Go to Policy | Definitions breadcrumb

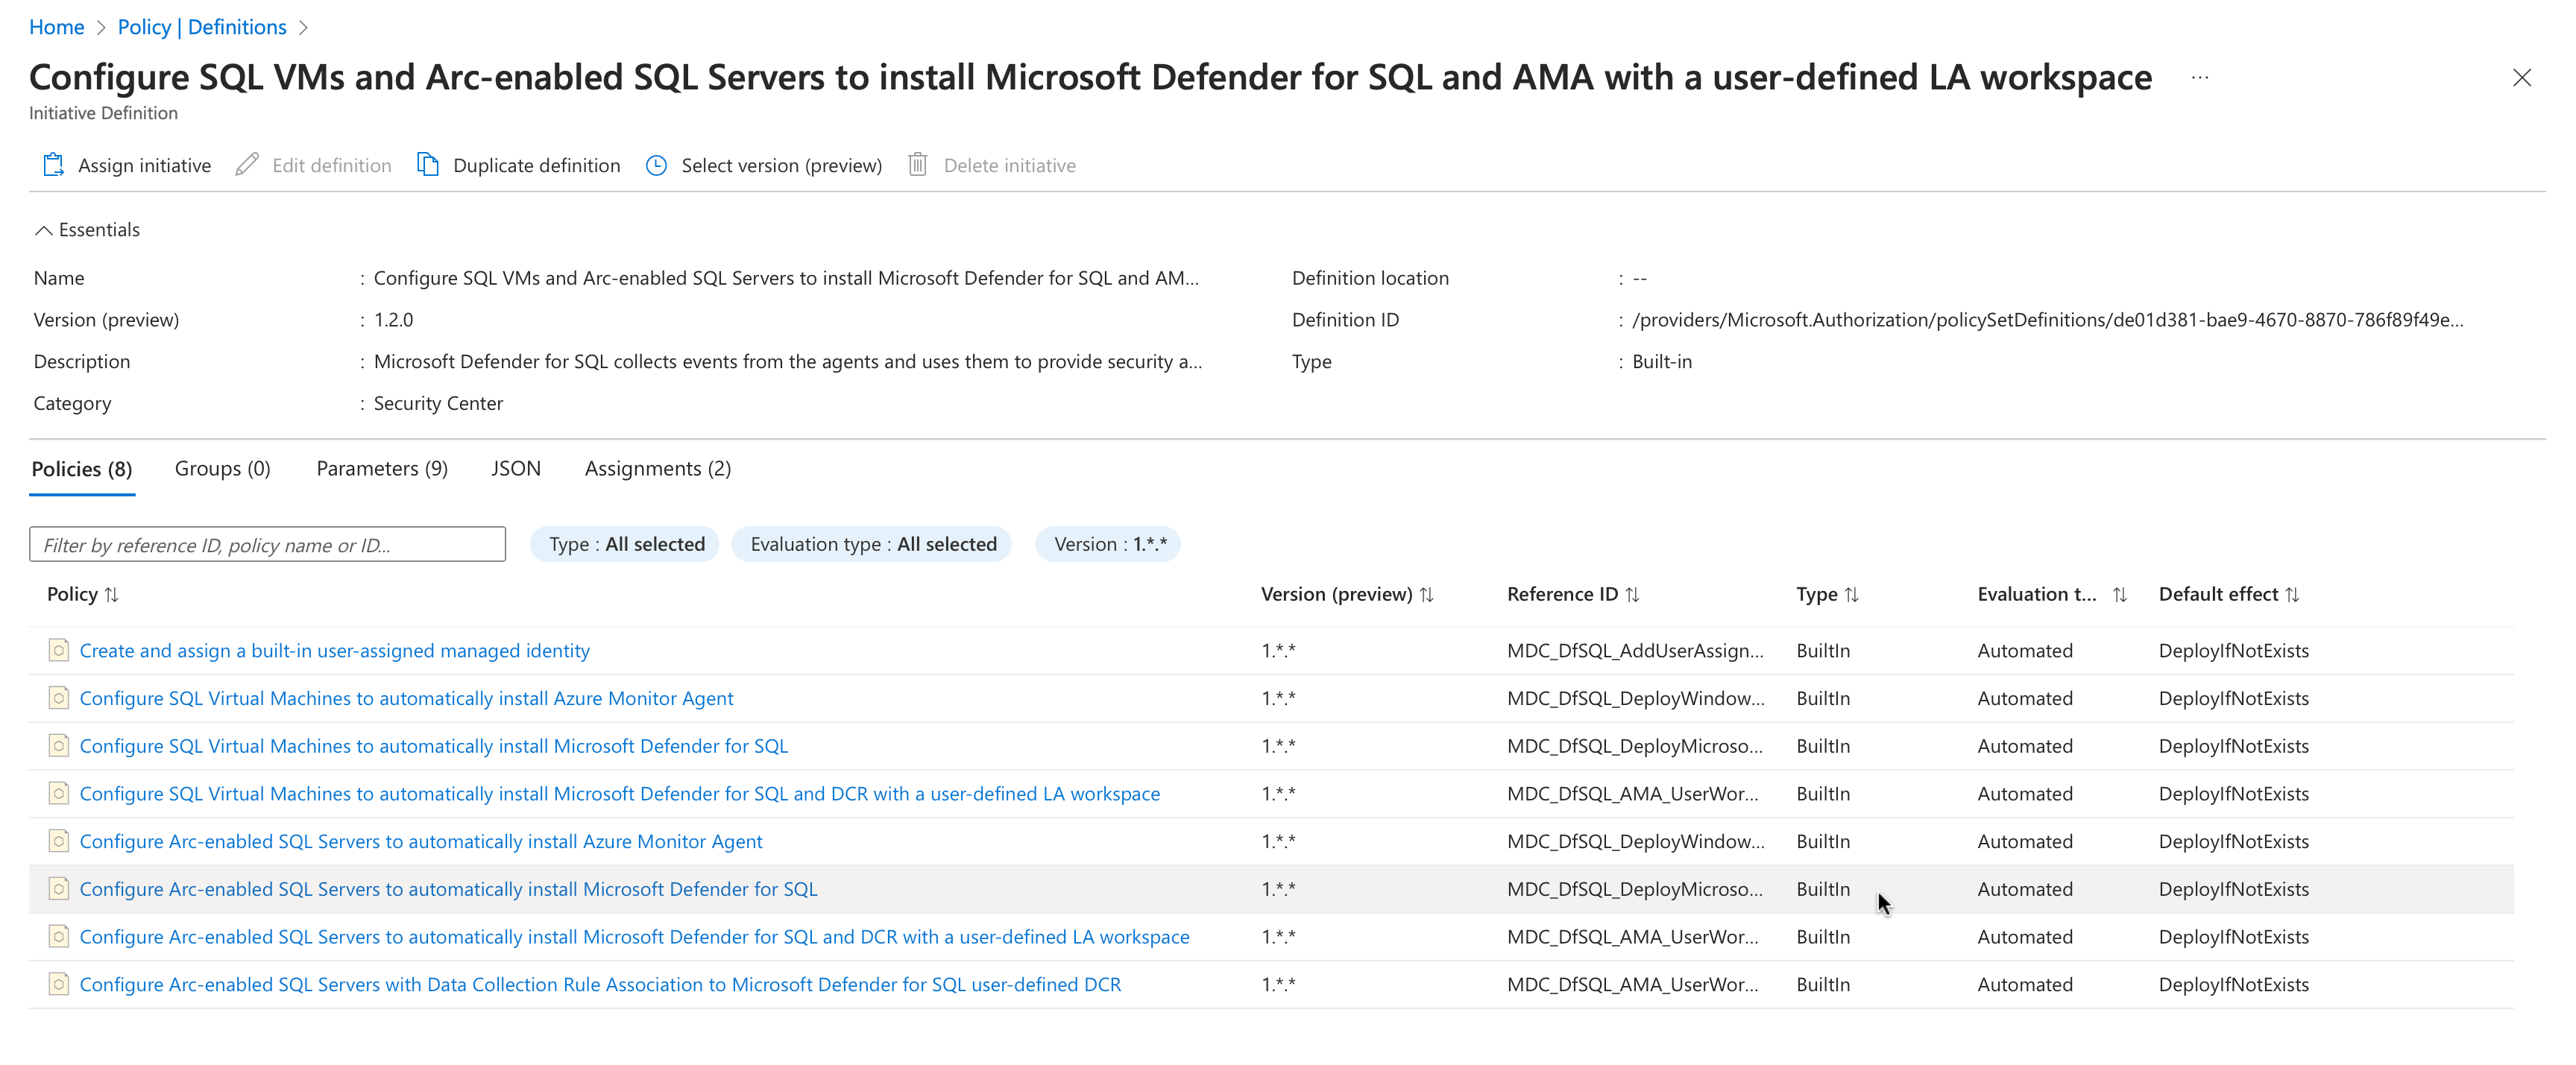[202, 27]
